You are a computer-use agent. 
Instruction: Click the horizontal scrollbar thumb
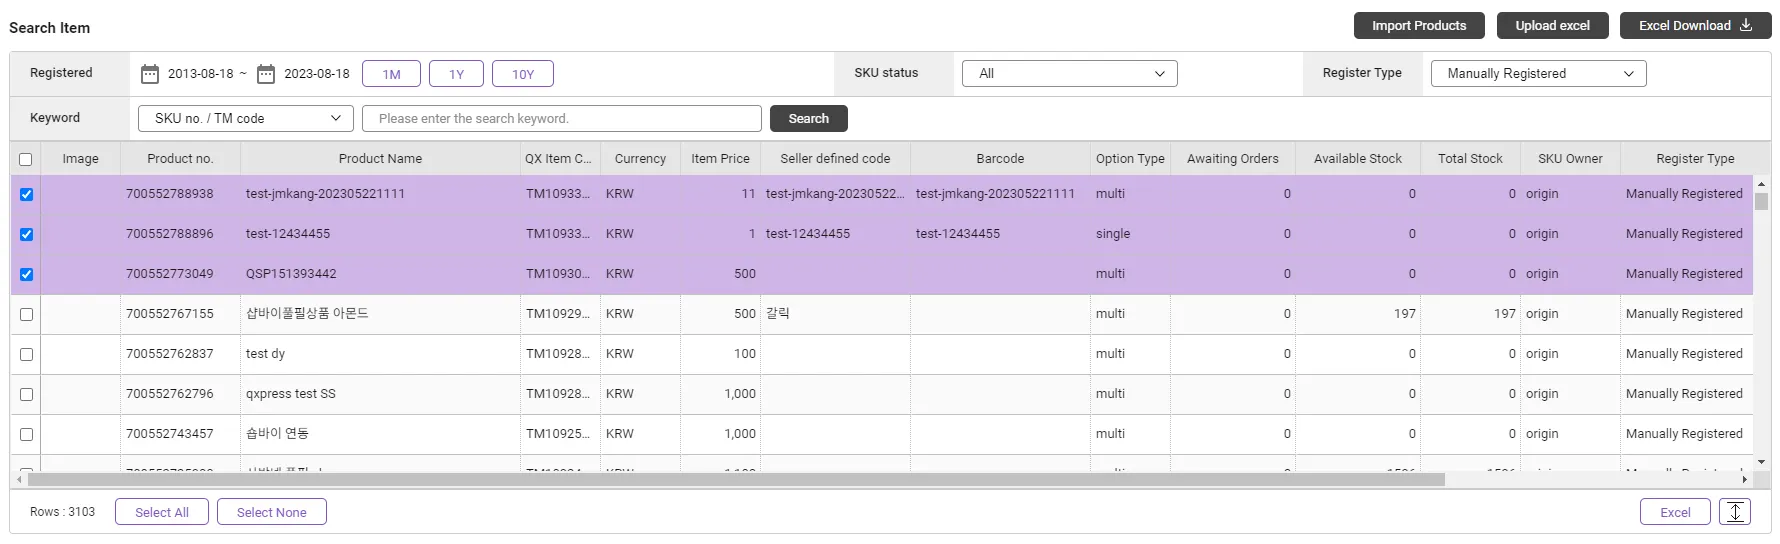tap(736, 480)
